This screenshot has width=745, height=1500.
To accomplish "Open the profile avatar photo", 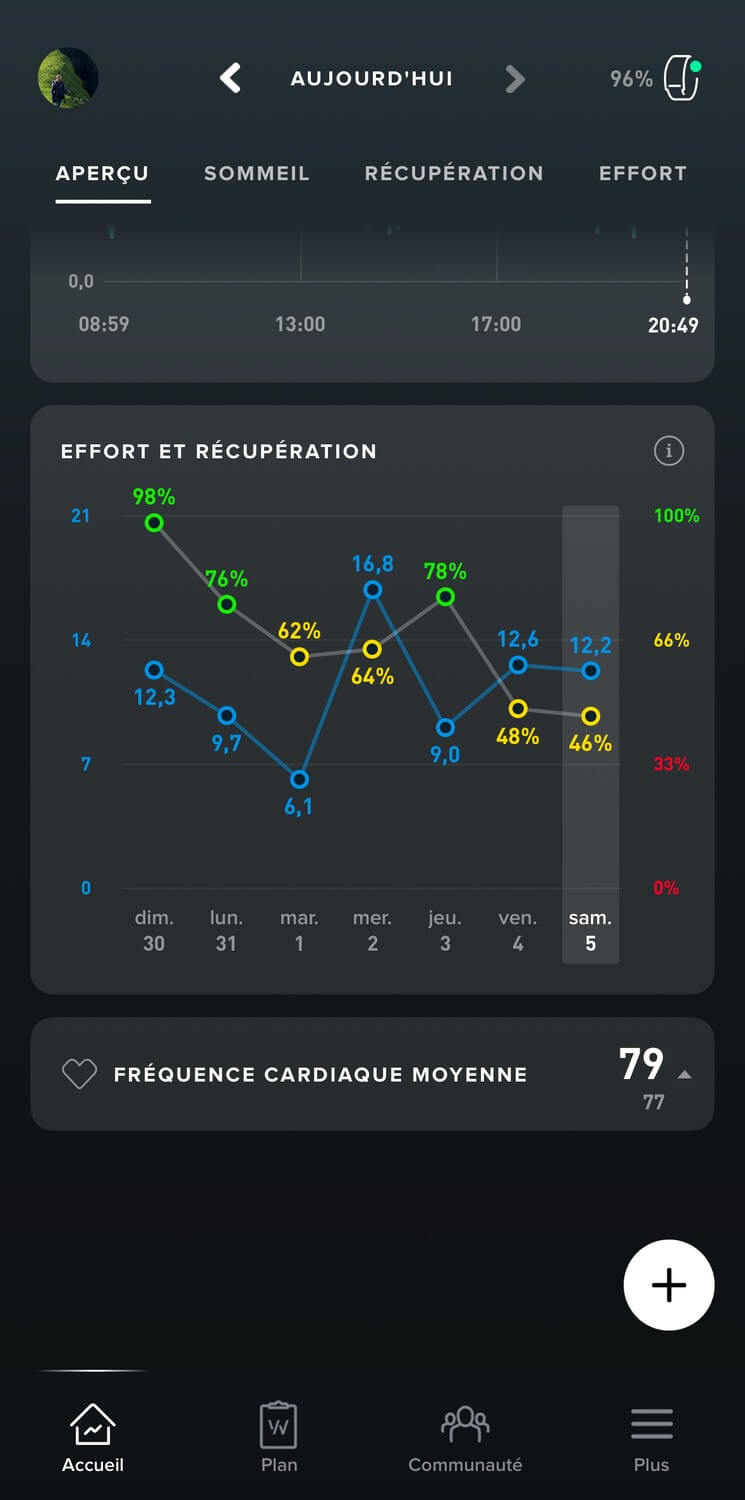I will coord(68,78).
